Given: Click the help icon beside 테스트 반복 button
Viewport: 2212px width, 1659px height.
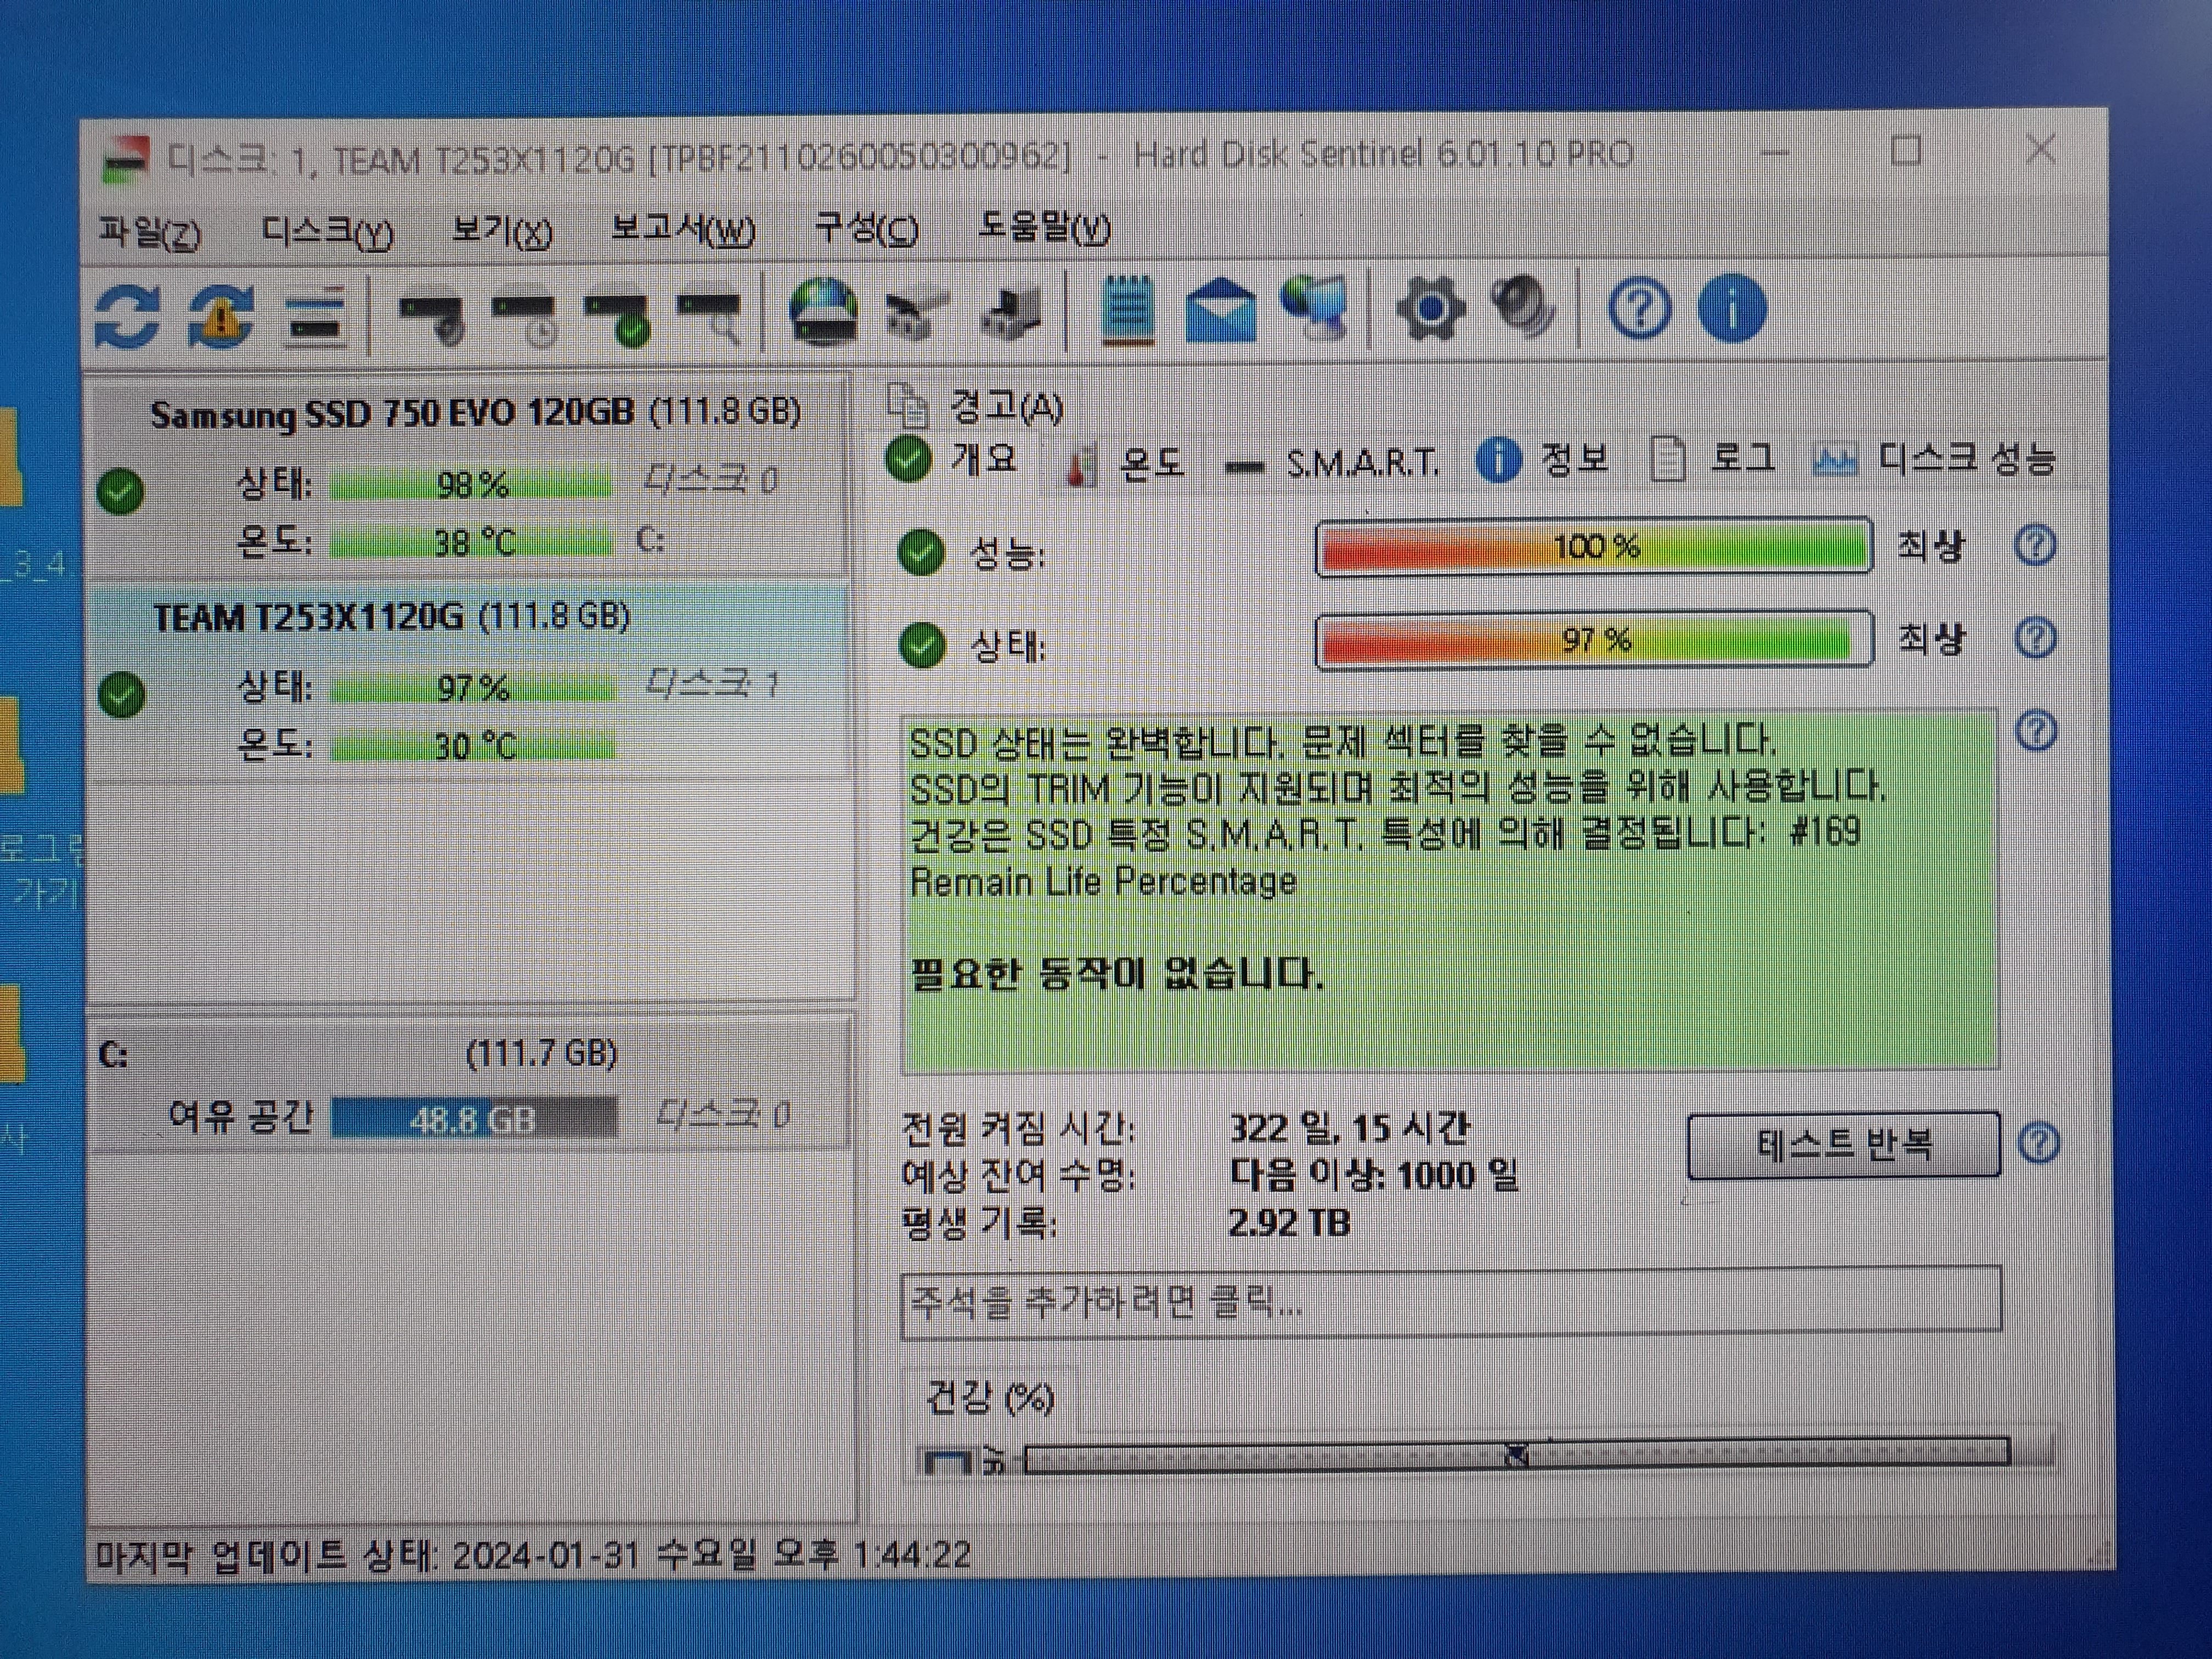Looking at the screenshot, I should tap(2039, 1143).
